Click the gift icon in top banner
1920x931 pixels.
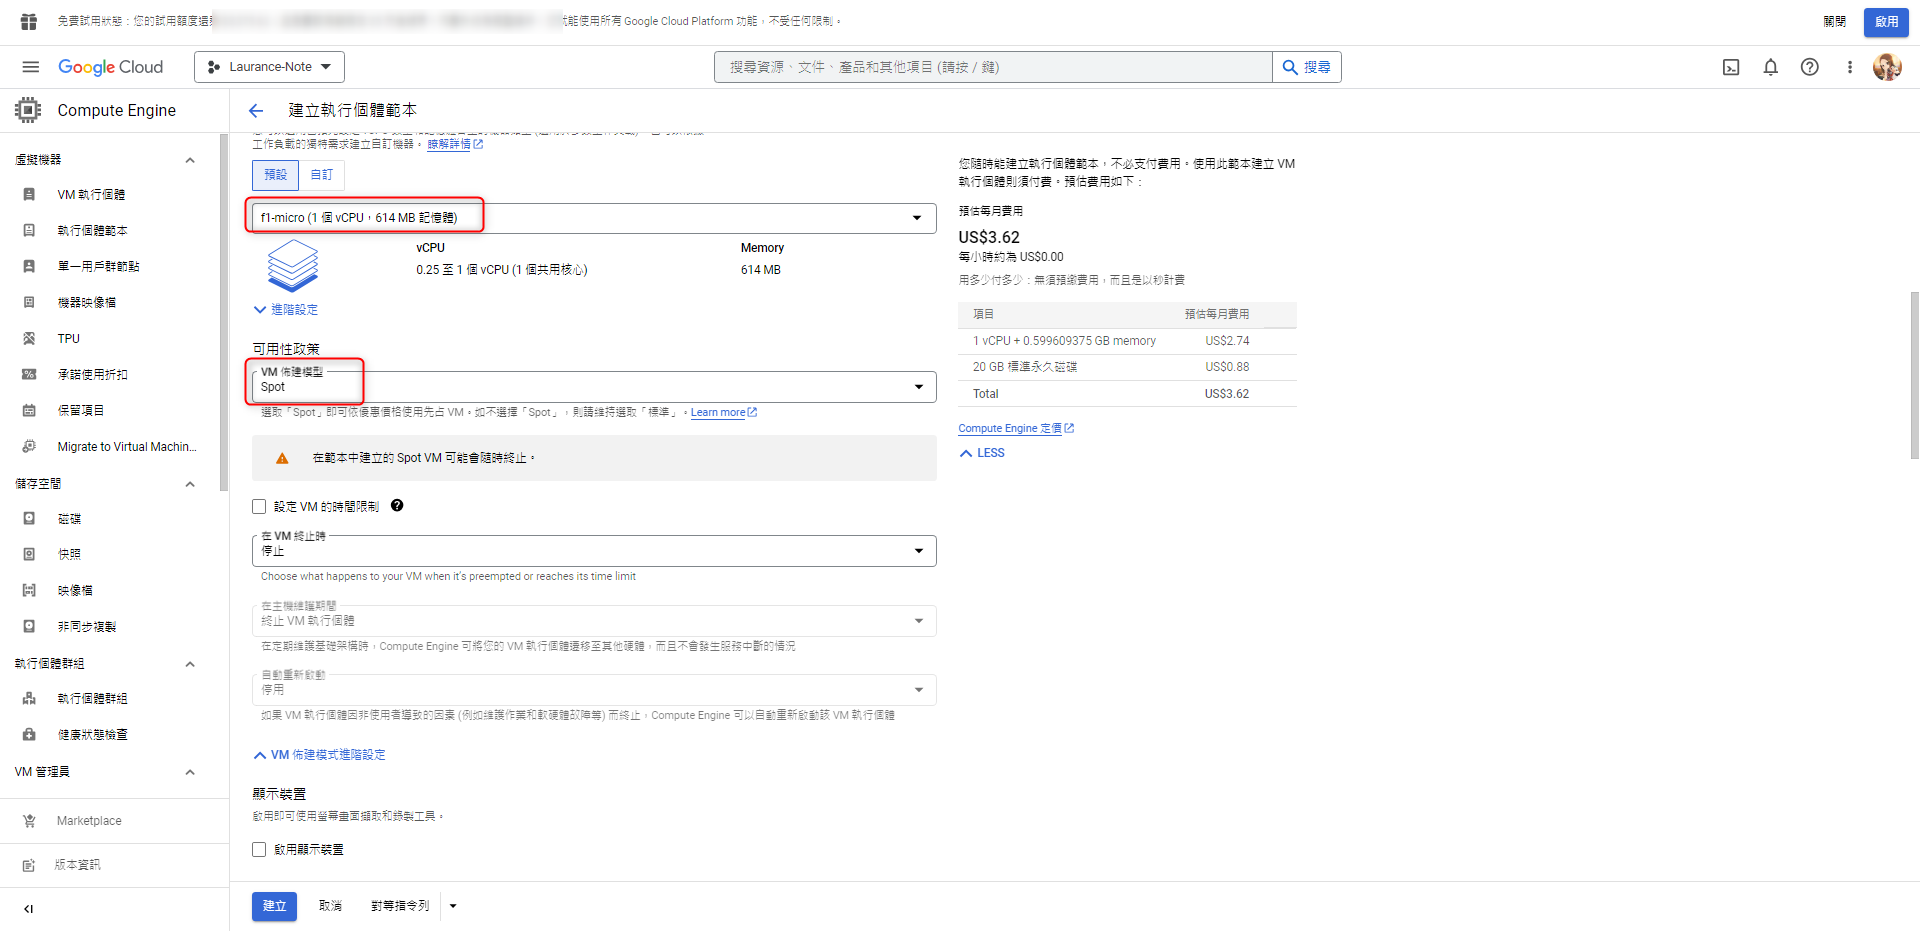point(29,21)
